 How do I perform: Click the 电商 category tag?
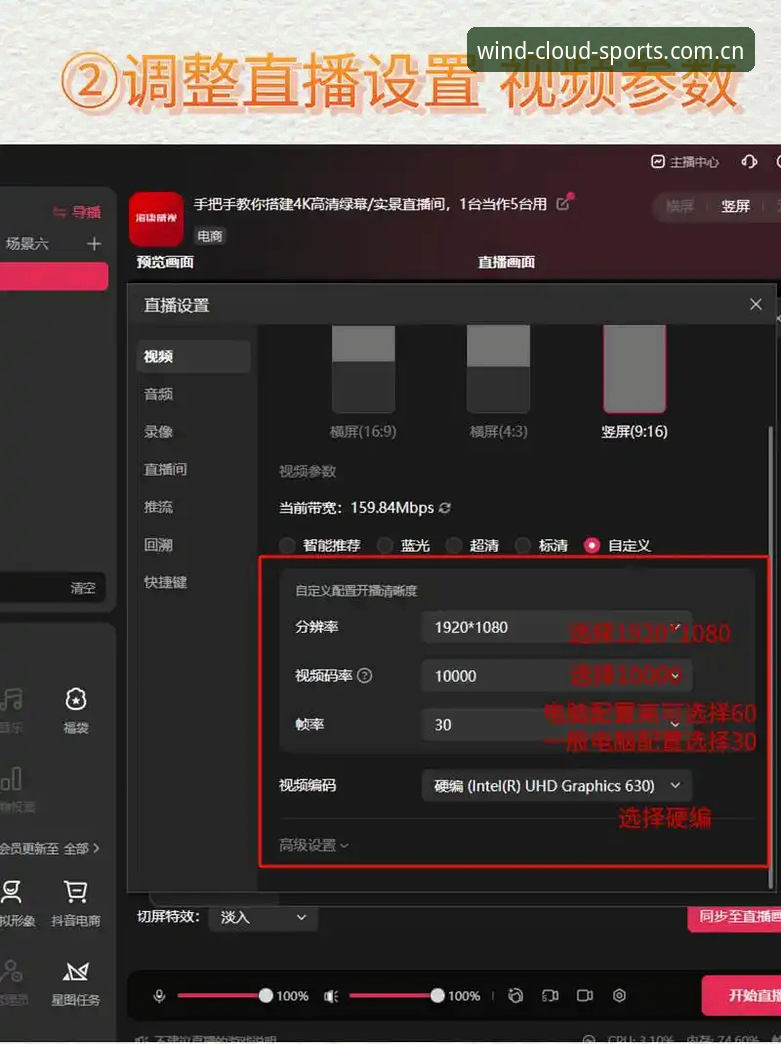point(210,236)
